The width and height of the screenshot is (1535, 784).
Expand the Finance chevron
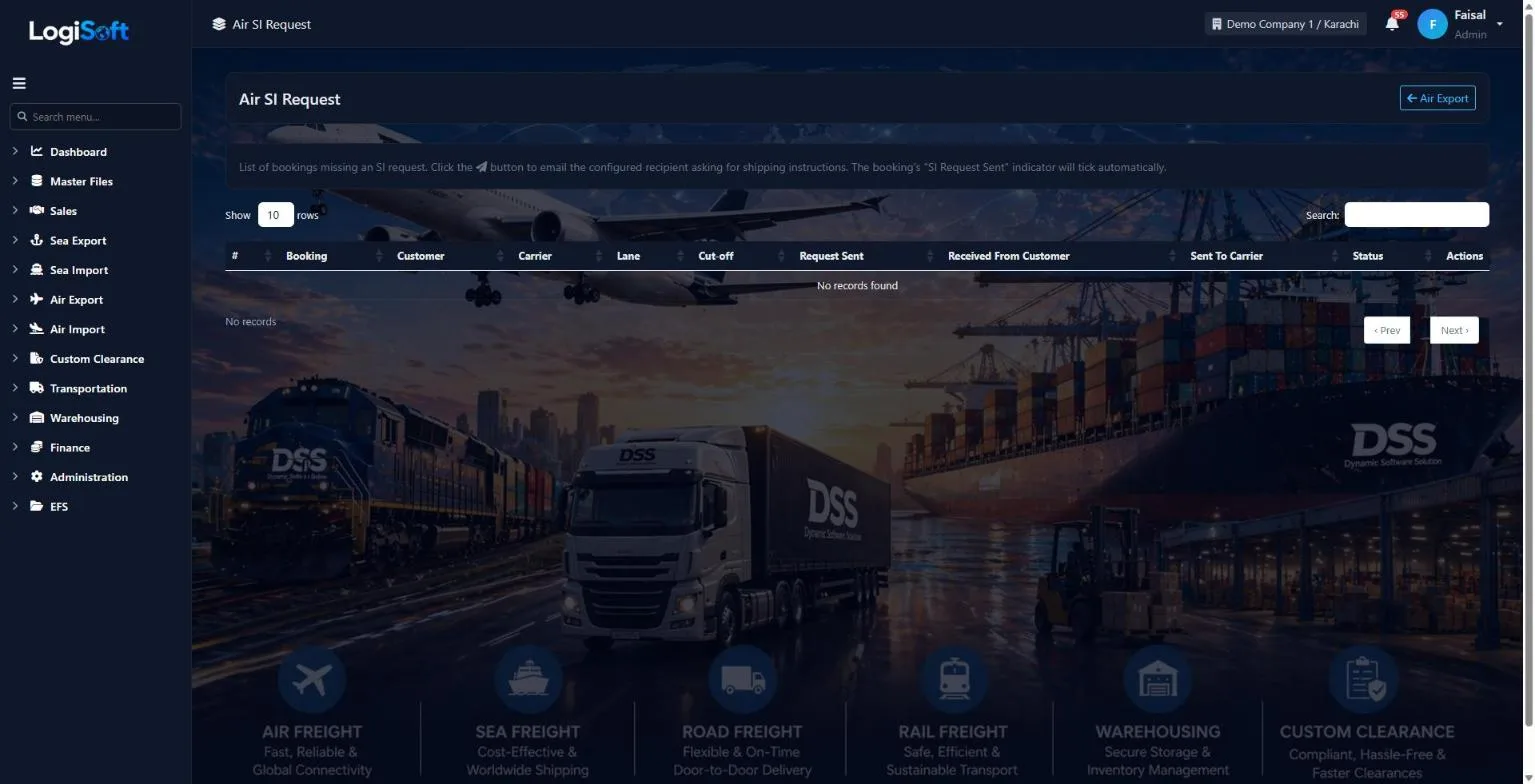(15, 447)
